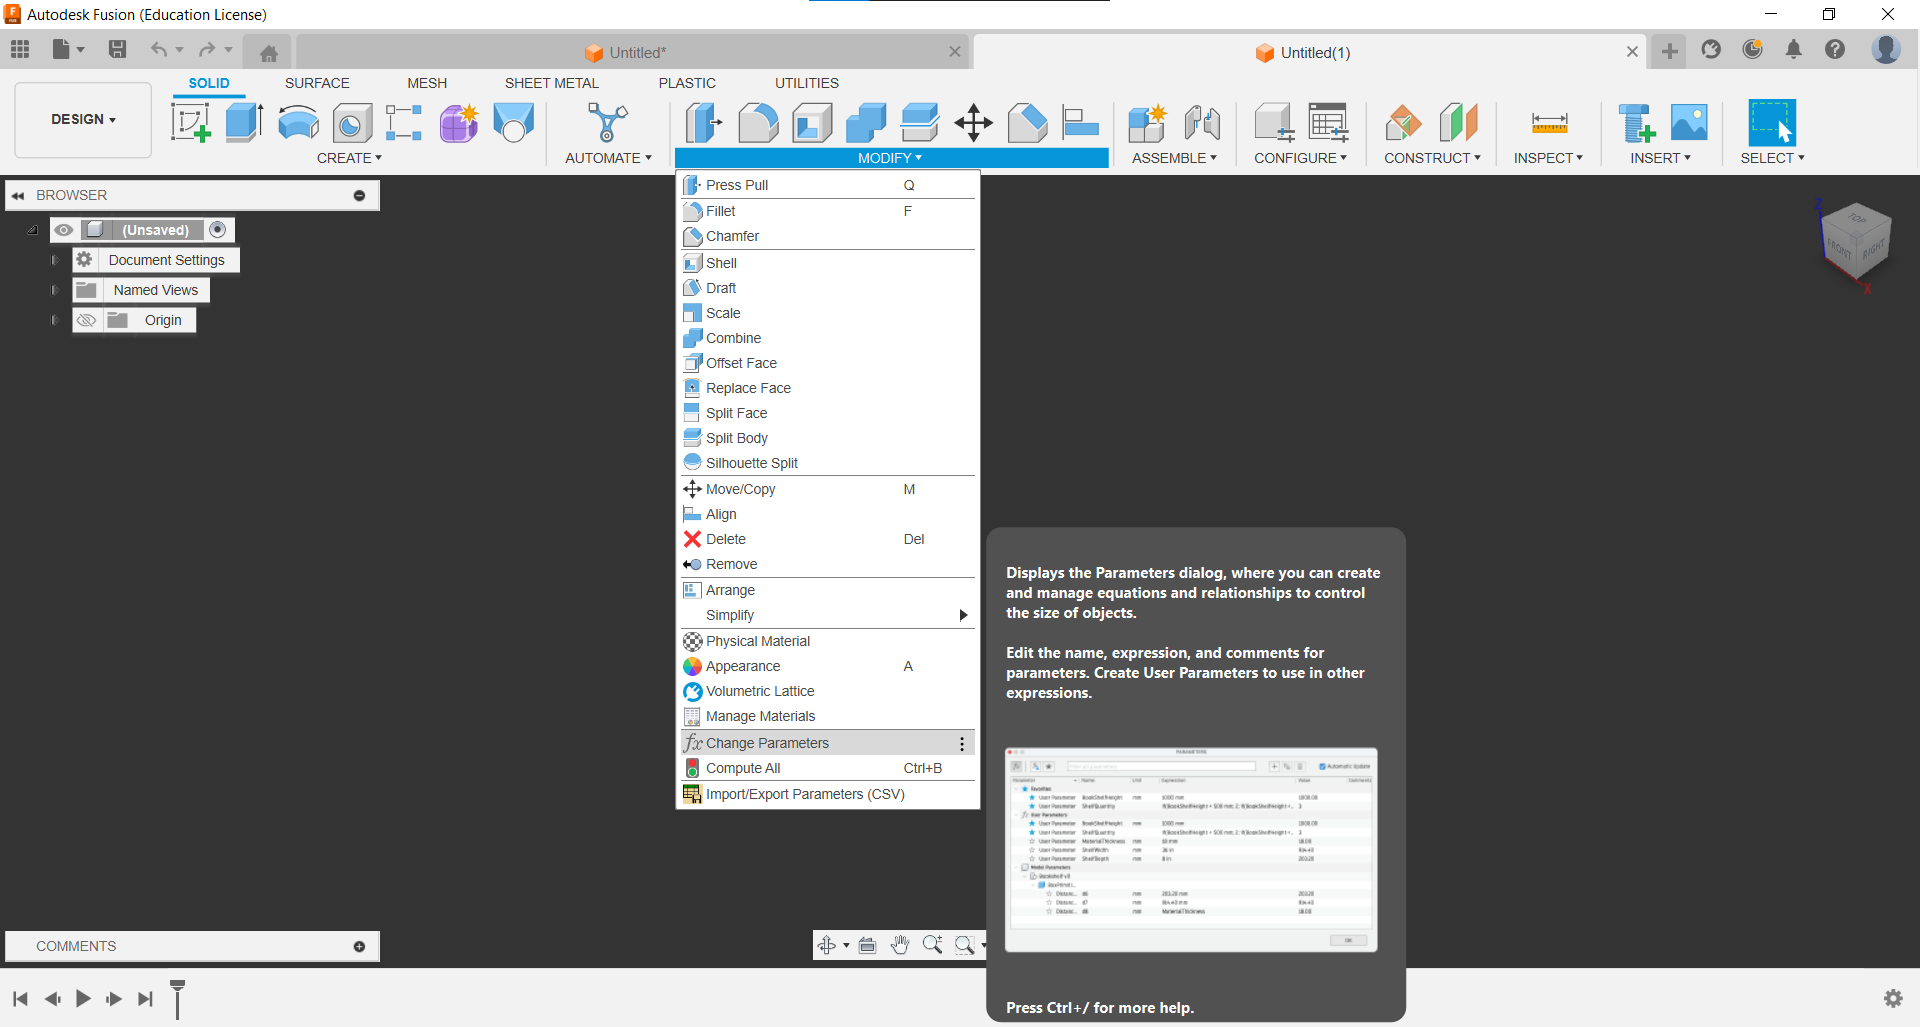This screenshot has height=1027, width=1920.
Task: Click the Insert image canvas icon
Action: (x=1689, y=123)
